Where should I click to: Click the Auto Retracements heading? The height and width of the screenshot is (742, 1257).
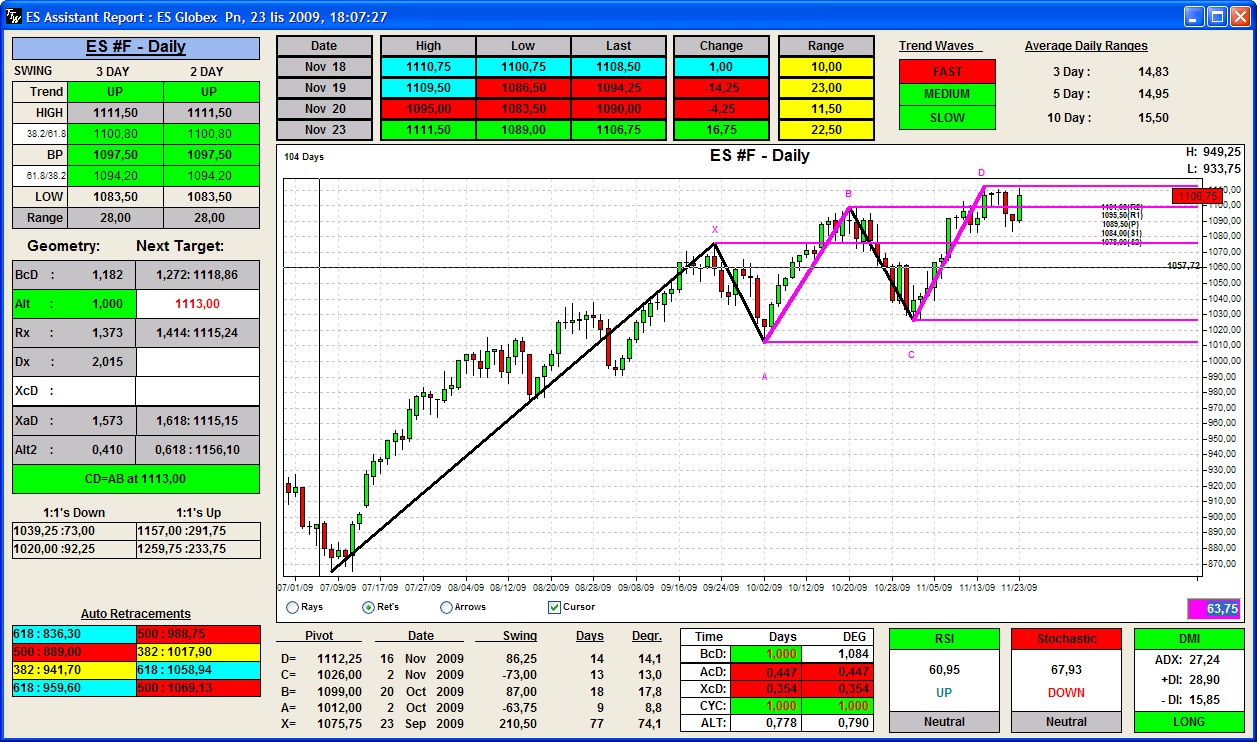[136, 614]
